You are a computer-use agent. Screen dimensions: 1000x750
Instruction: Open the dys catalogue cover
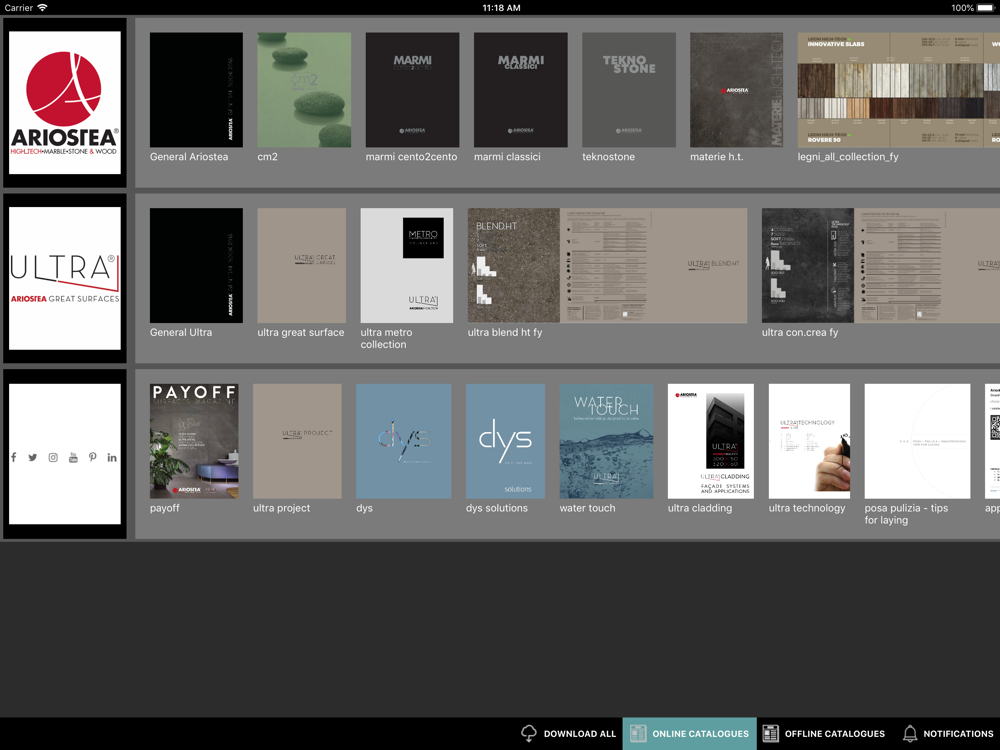[x=404, y=441]
